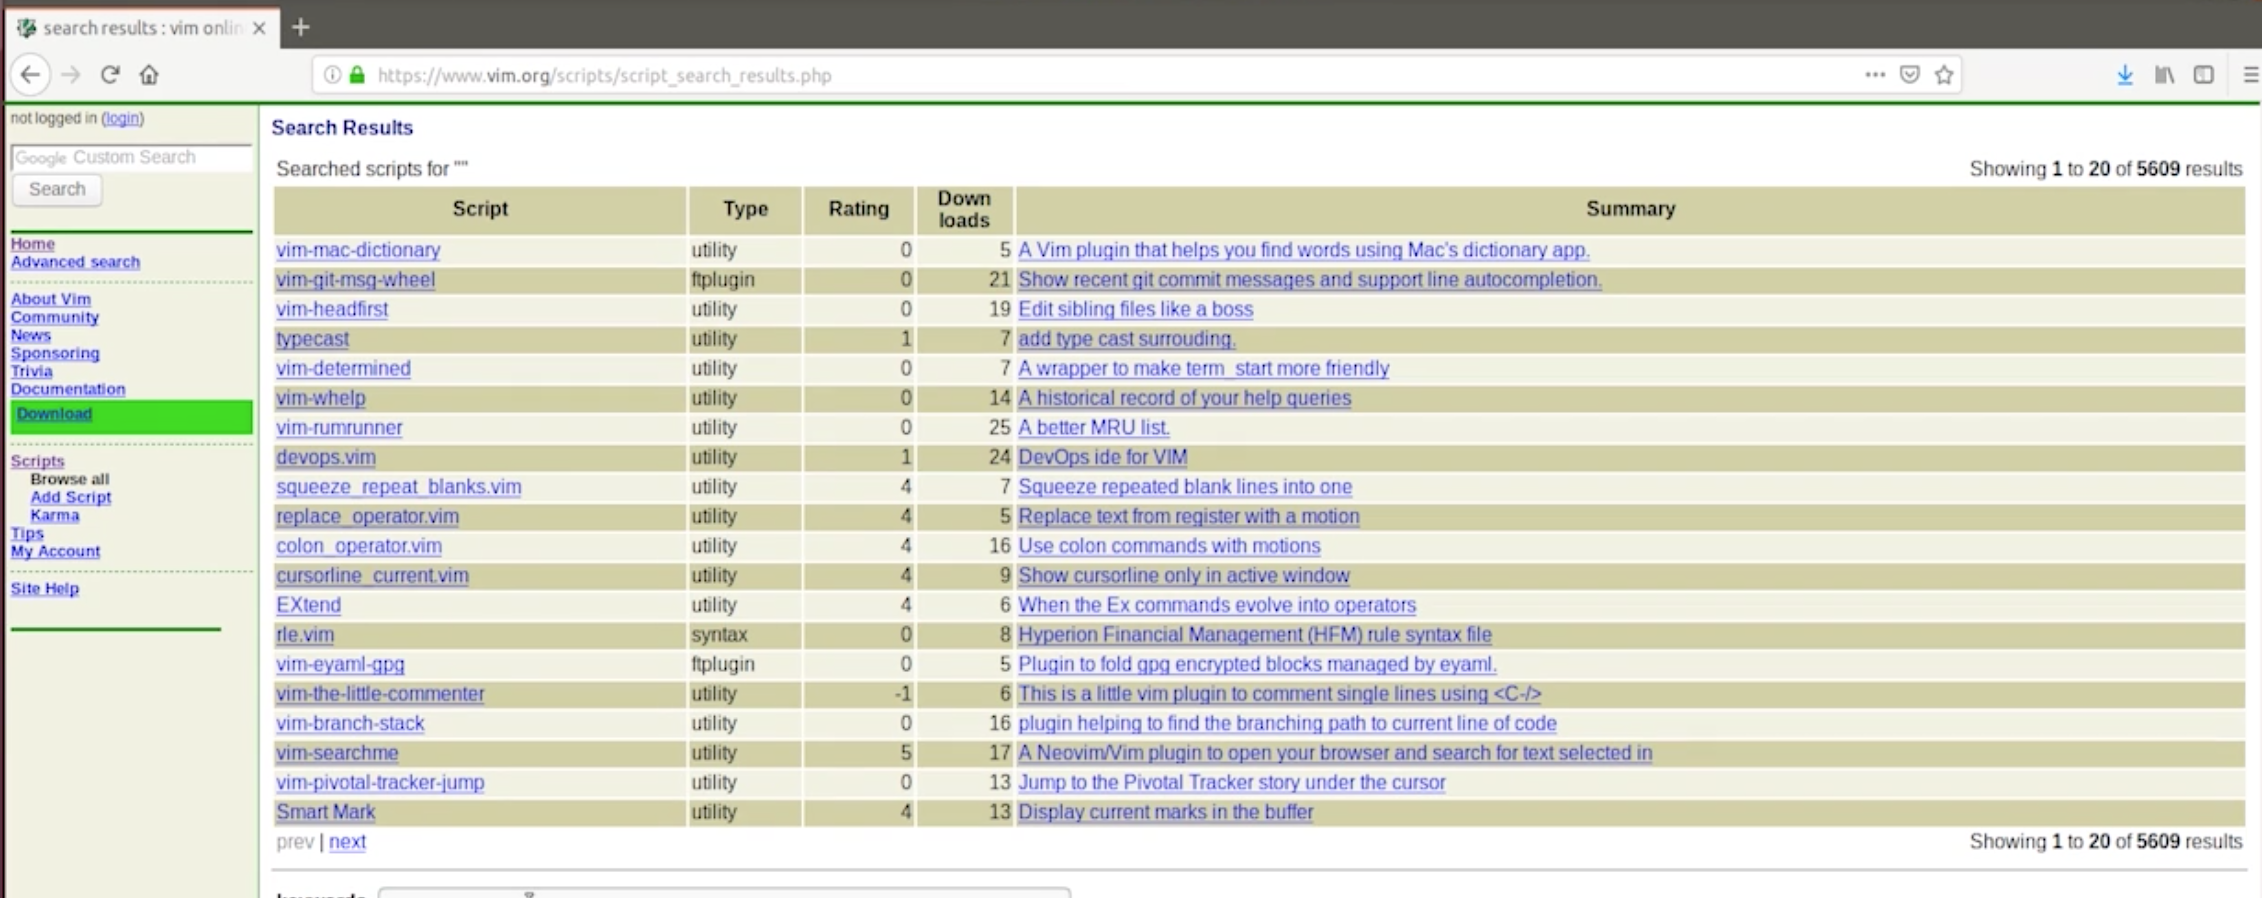Screen dimensions: 2262x898
Task: Open the Scripts sidebar link
Action: [x=37, y=461]
